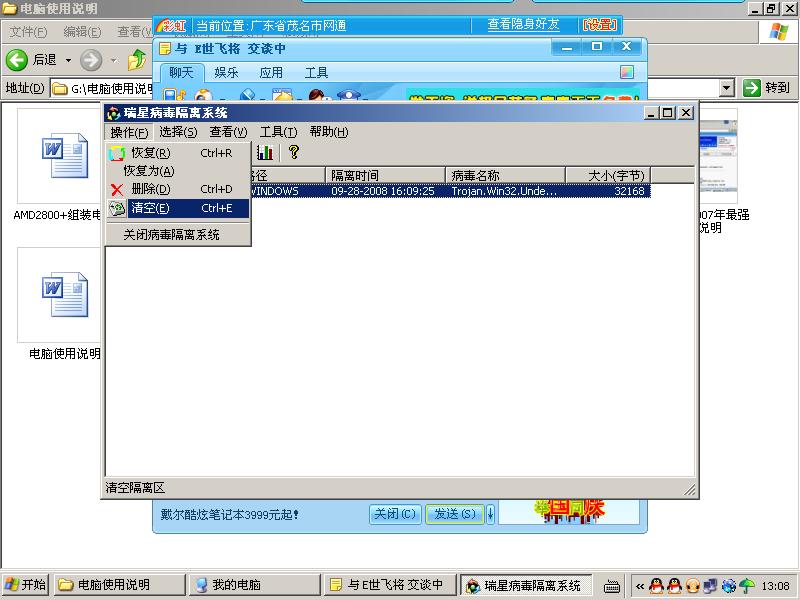
Task: Click the 戴尔酷炫笔记本3999元起 ad link
Action: pyautogui.click(x=230, y=514)
